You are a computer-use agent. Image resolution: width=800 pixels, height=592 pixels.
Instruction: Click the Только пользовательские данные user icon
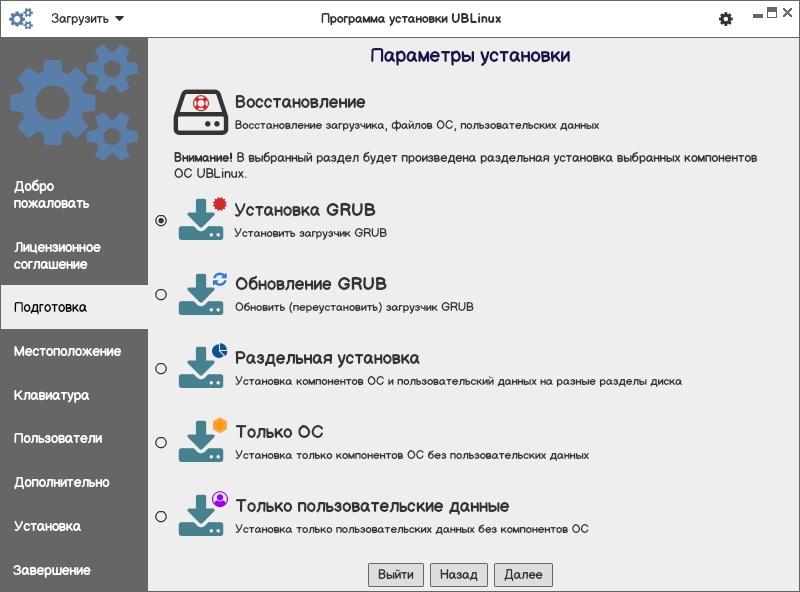(202, 515)
